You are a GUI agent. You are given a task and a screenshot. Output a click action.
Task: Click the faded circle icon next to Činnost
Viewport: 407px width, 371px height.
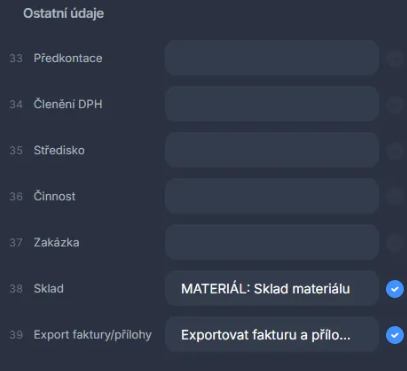pyautogui.click(x=395, y=197)
